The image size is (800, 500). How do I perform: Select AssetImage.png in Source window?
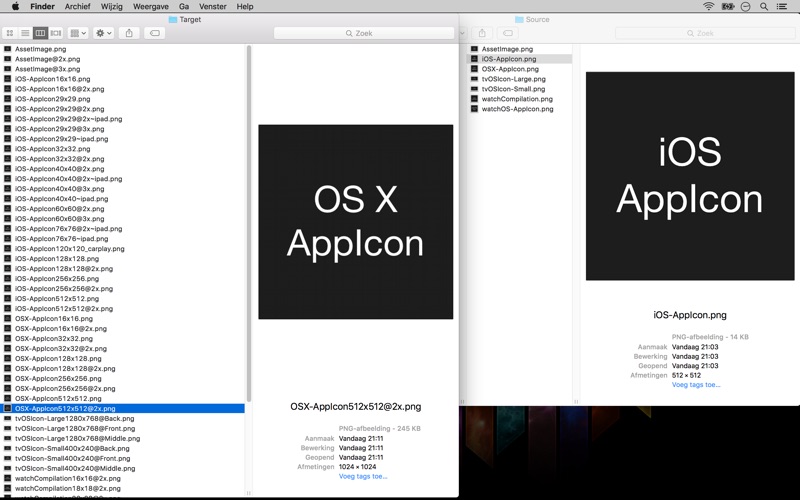click(519, 49)
